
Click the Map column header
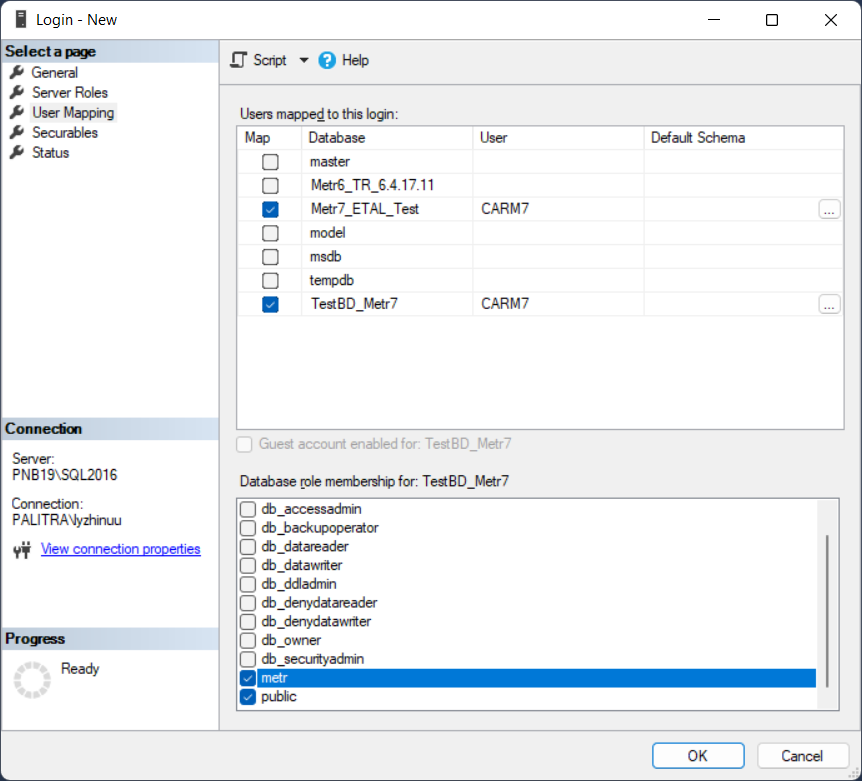coord(269,137)
